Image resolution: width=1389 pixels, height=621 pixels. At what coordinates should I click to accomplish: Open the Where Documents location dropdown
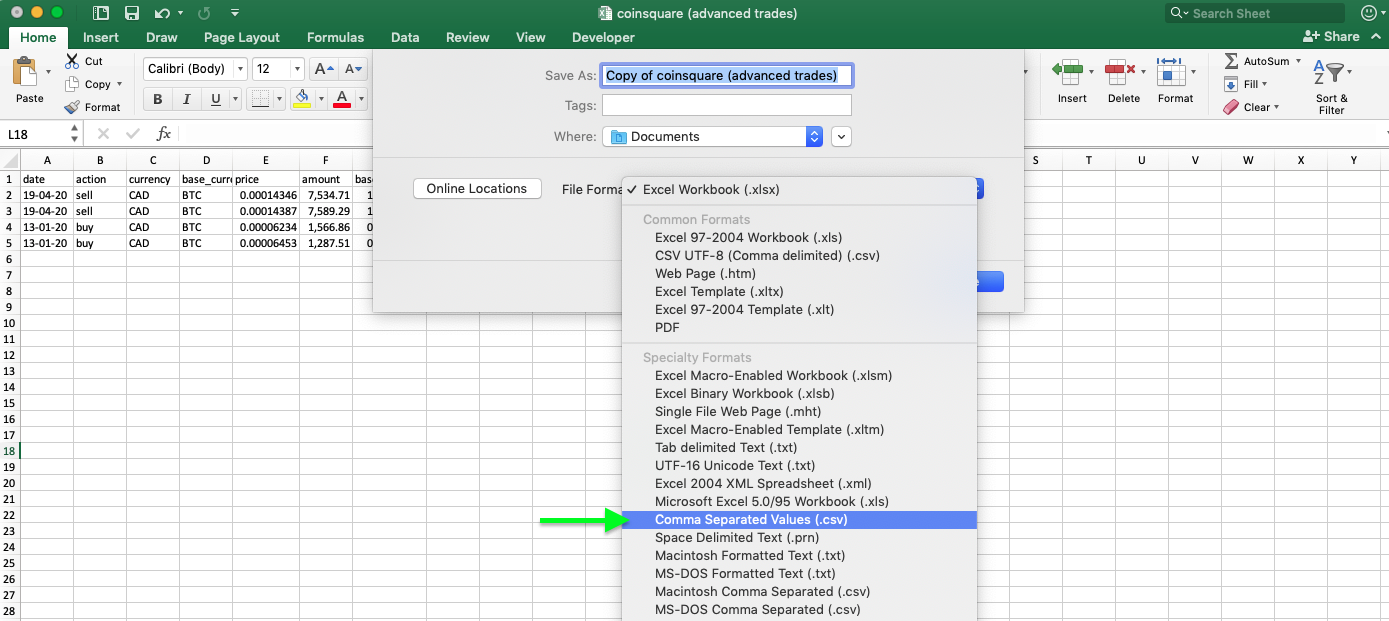(x=712, y=136)
